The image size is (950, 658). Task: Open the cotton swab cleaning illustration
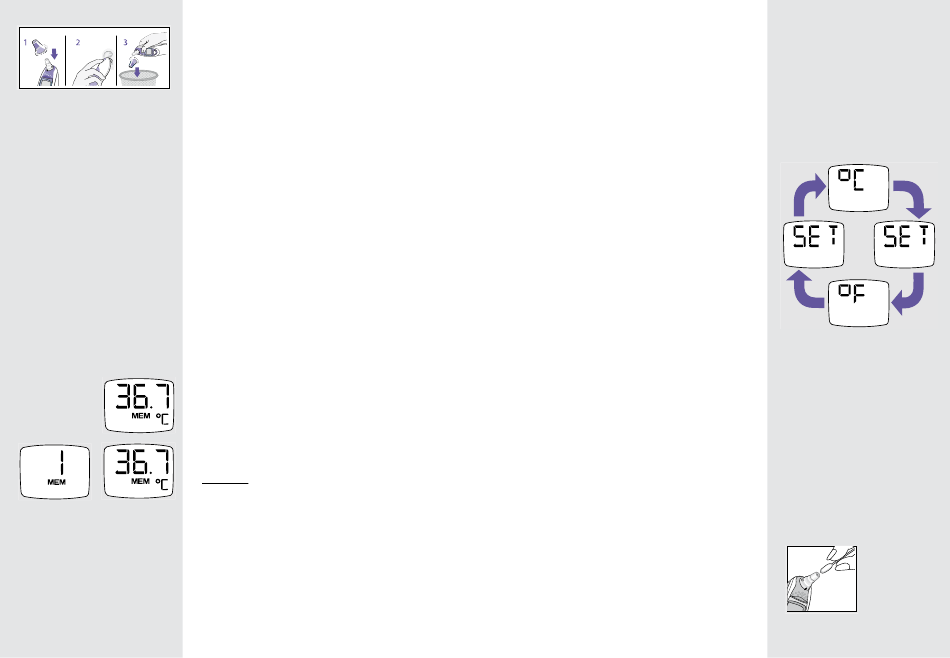click(x=822, y=579)
